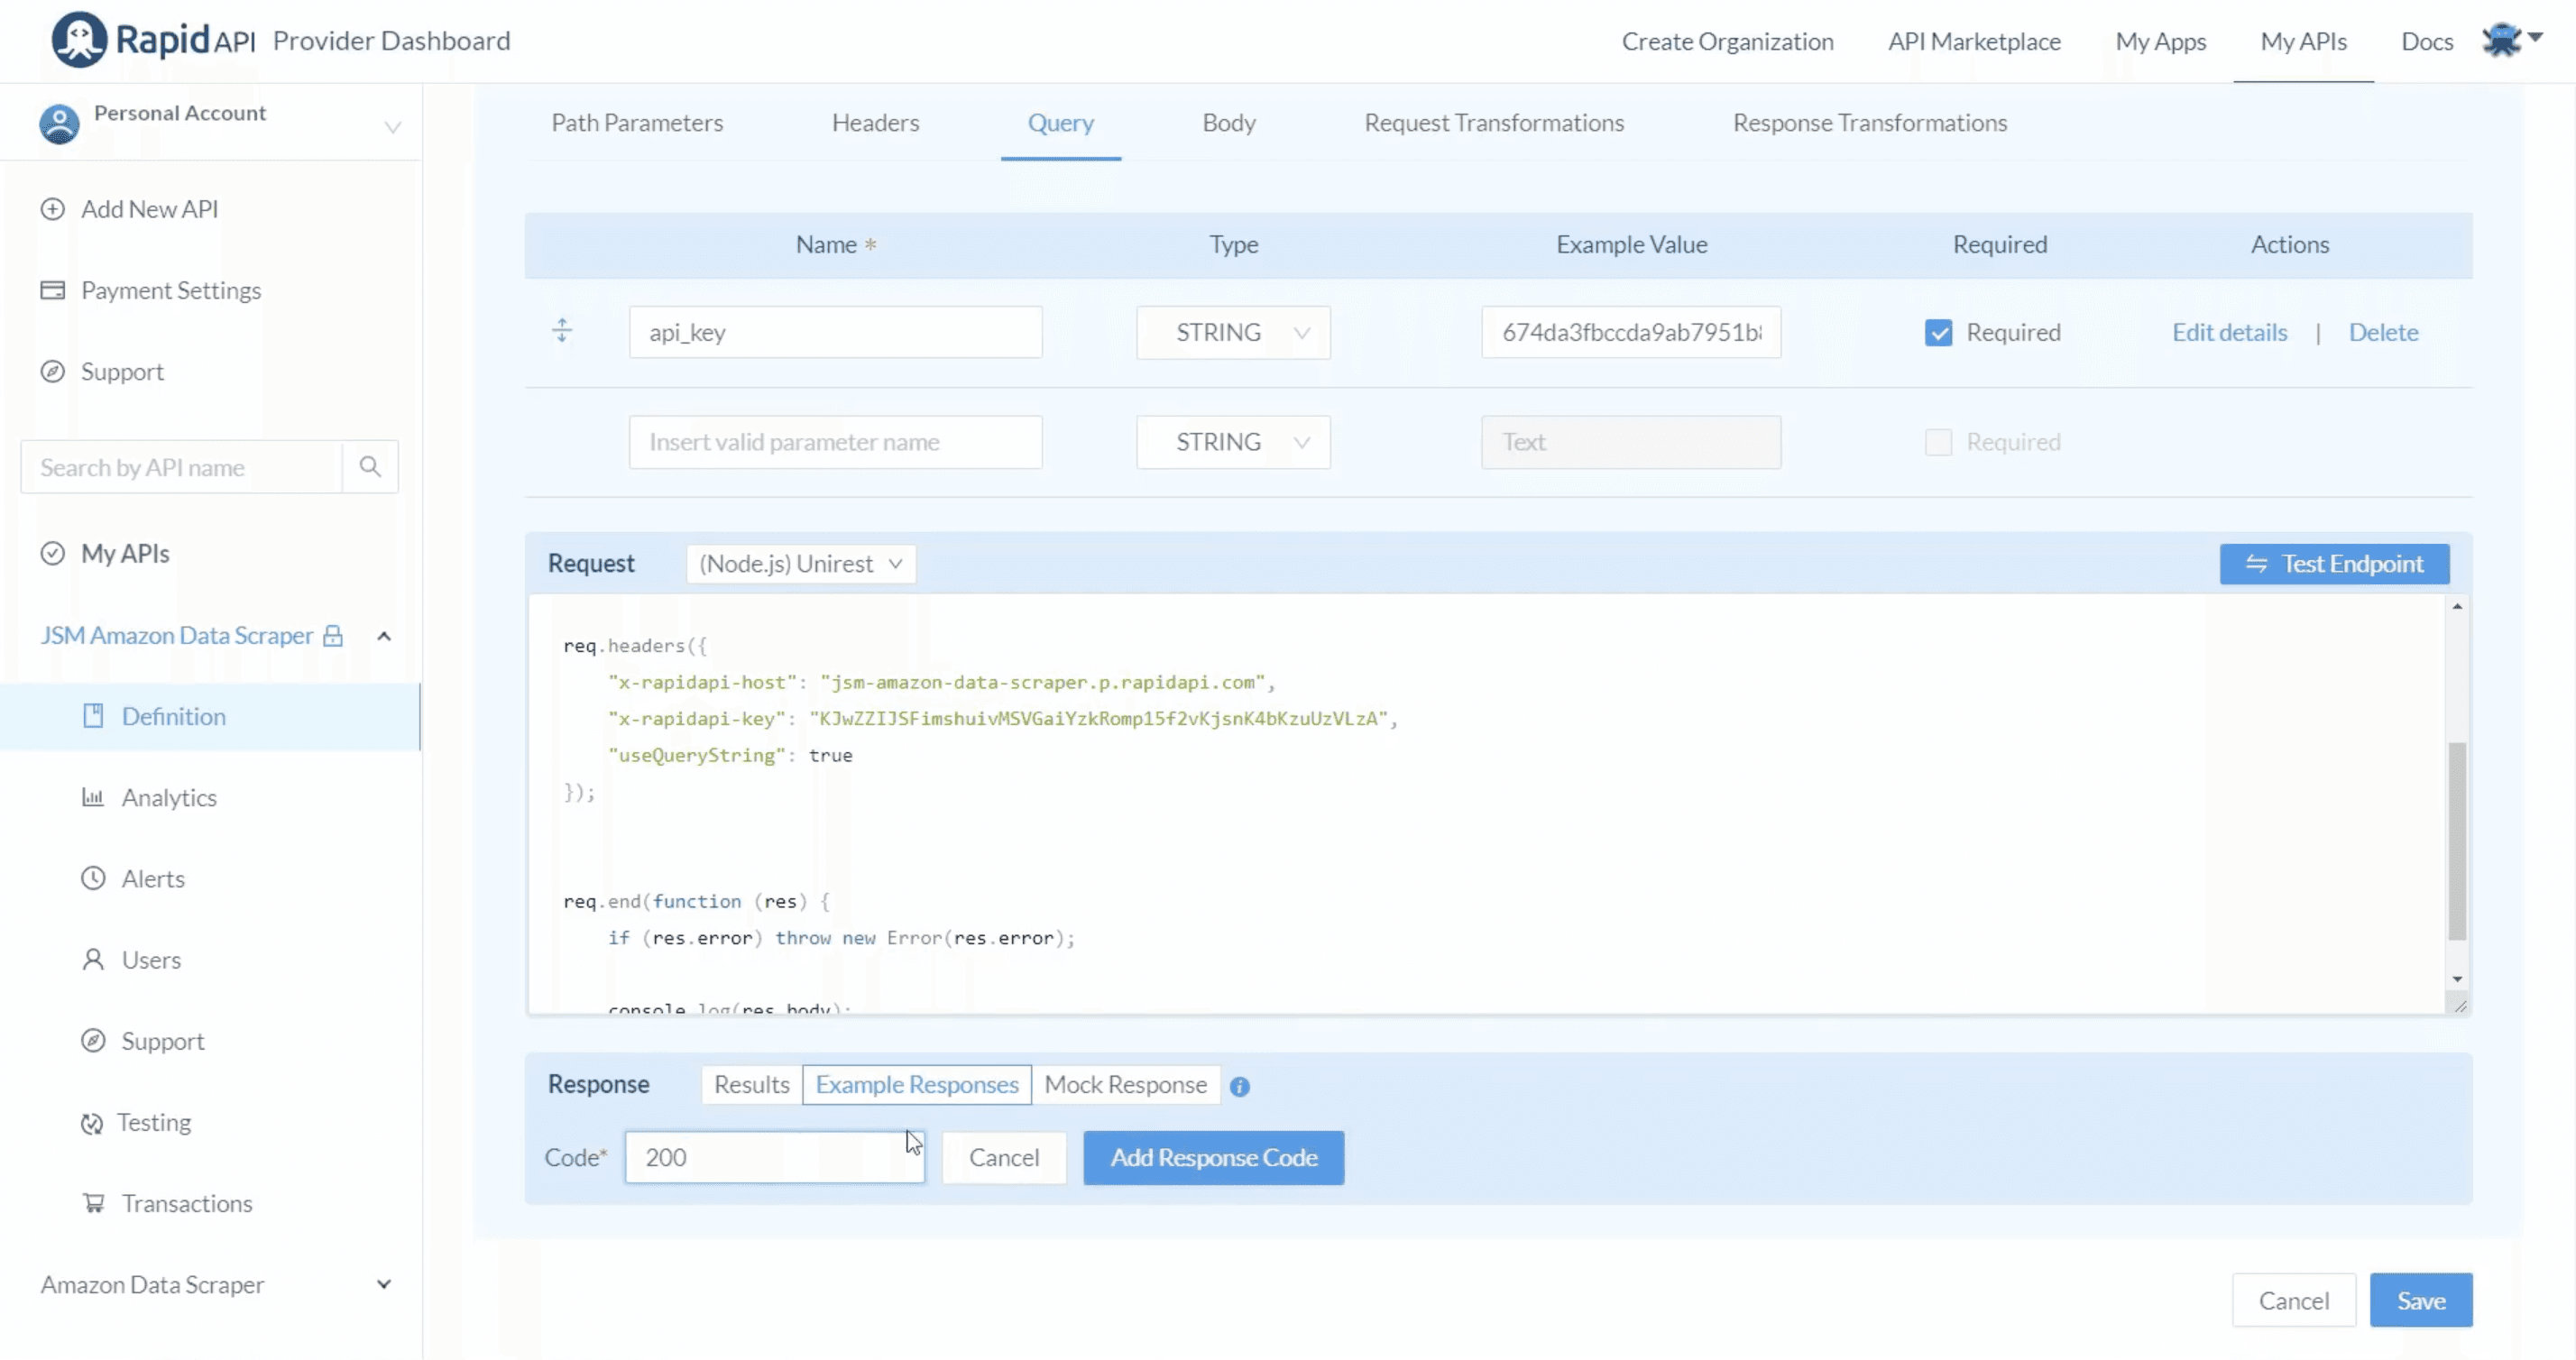Click Delete for the api_key parameter
Viewport: 2576px width, 1360px height.
click(2383, 333)
